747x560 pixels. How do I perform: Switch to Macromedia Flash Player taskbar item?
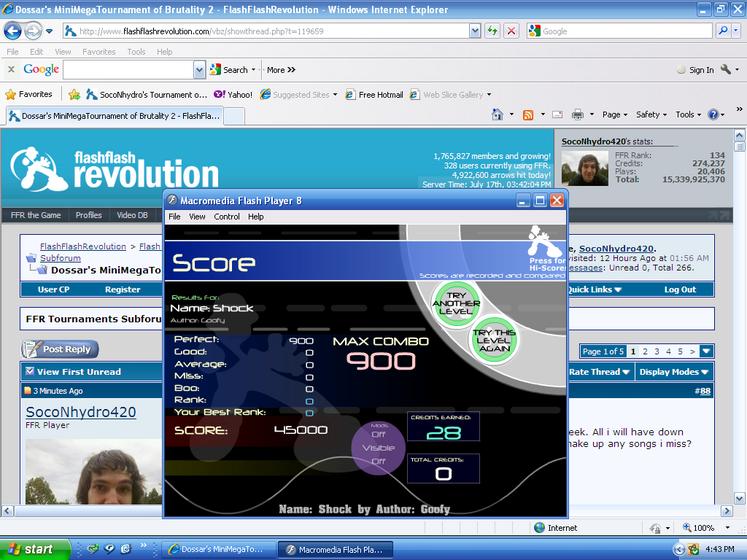pos(335,550)
